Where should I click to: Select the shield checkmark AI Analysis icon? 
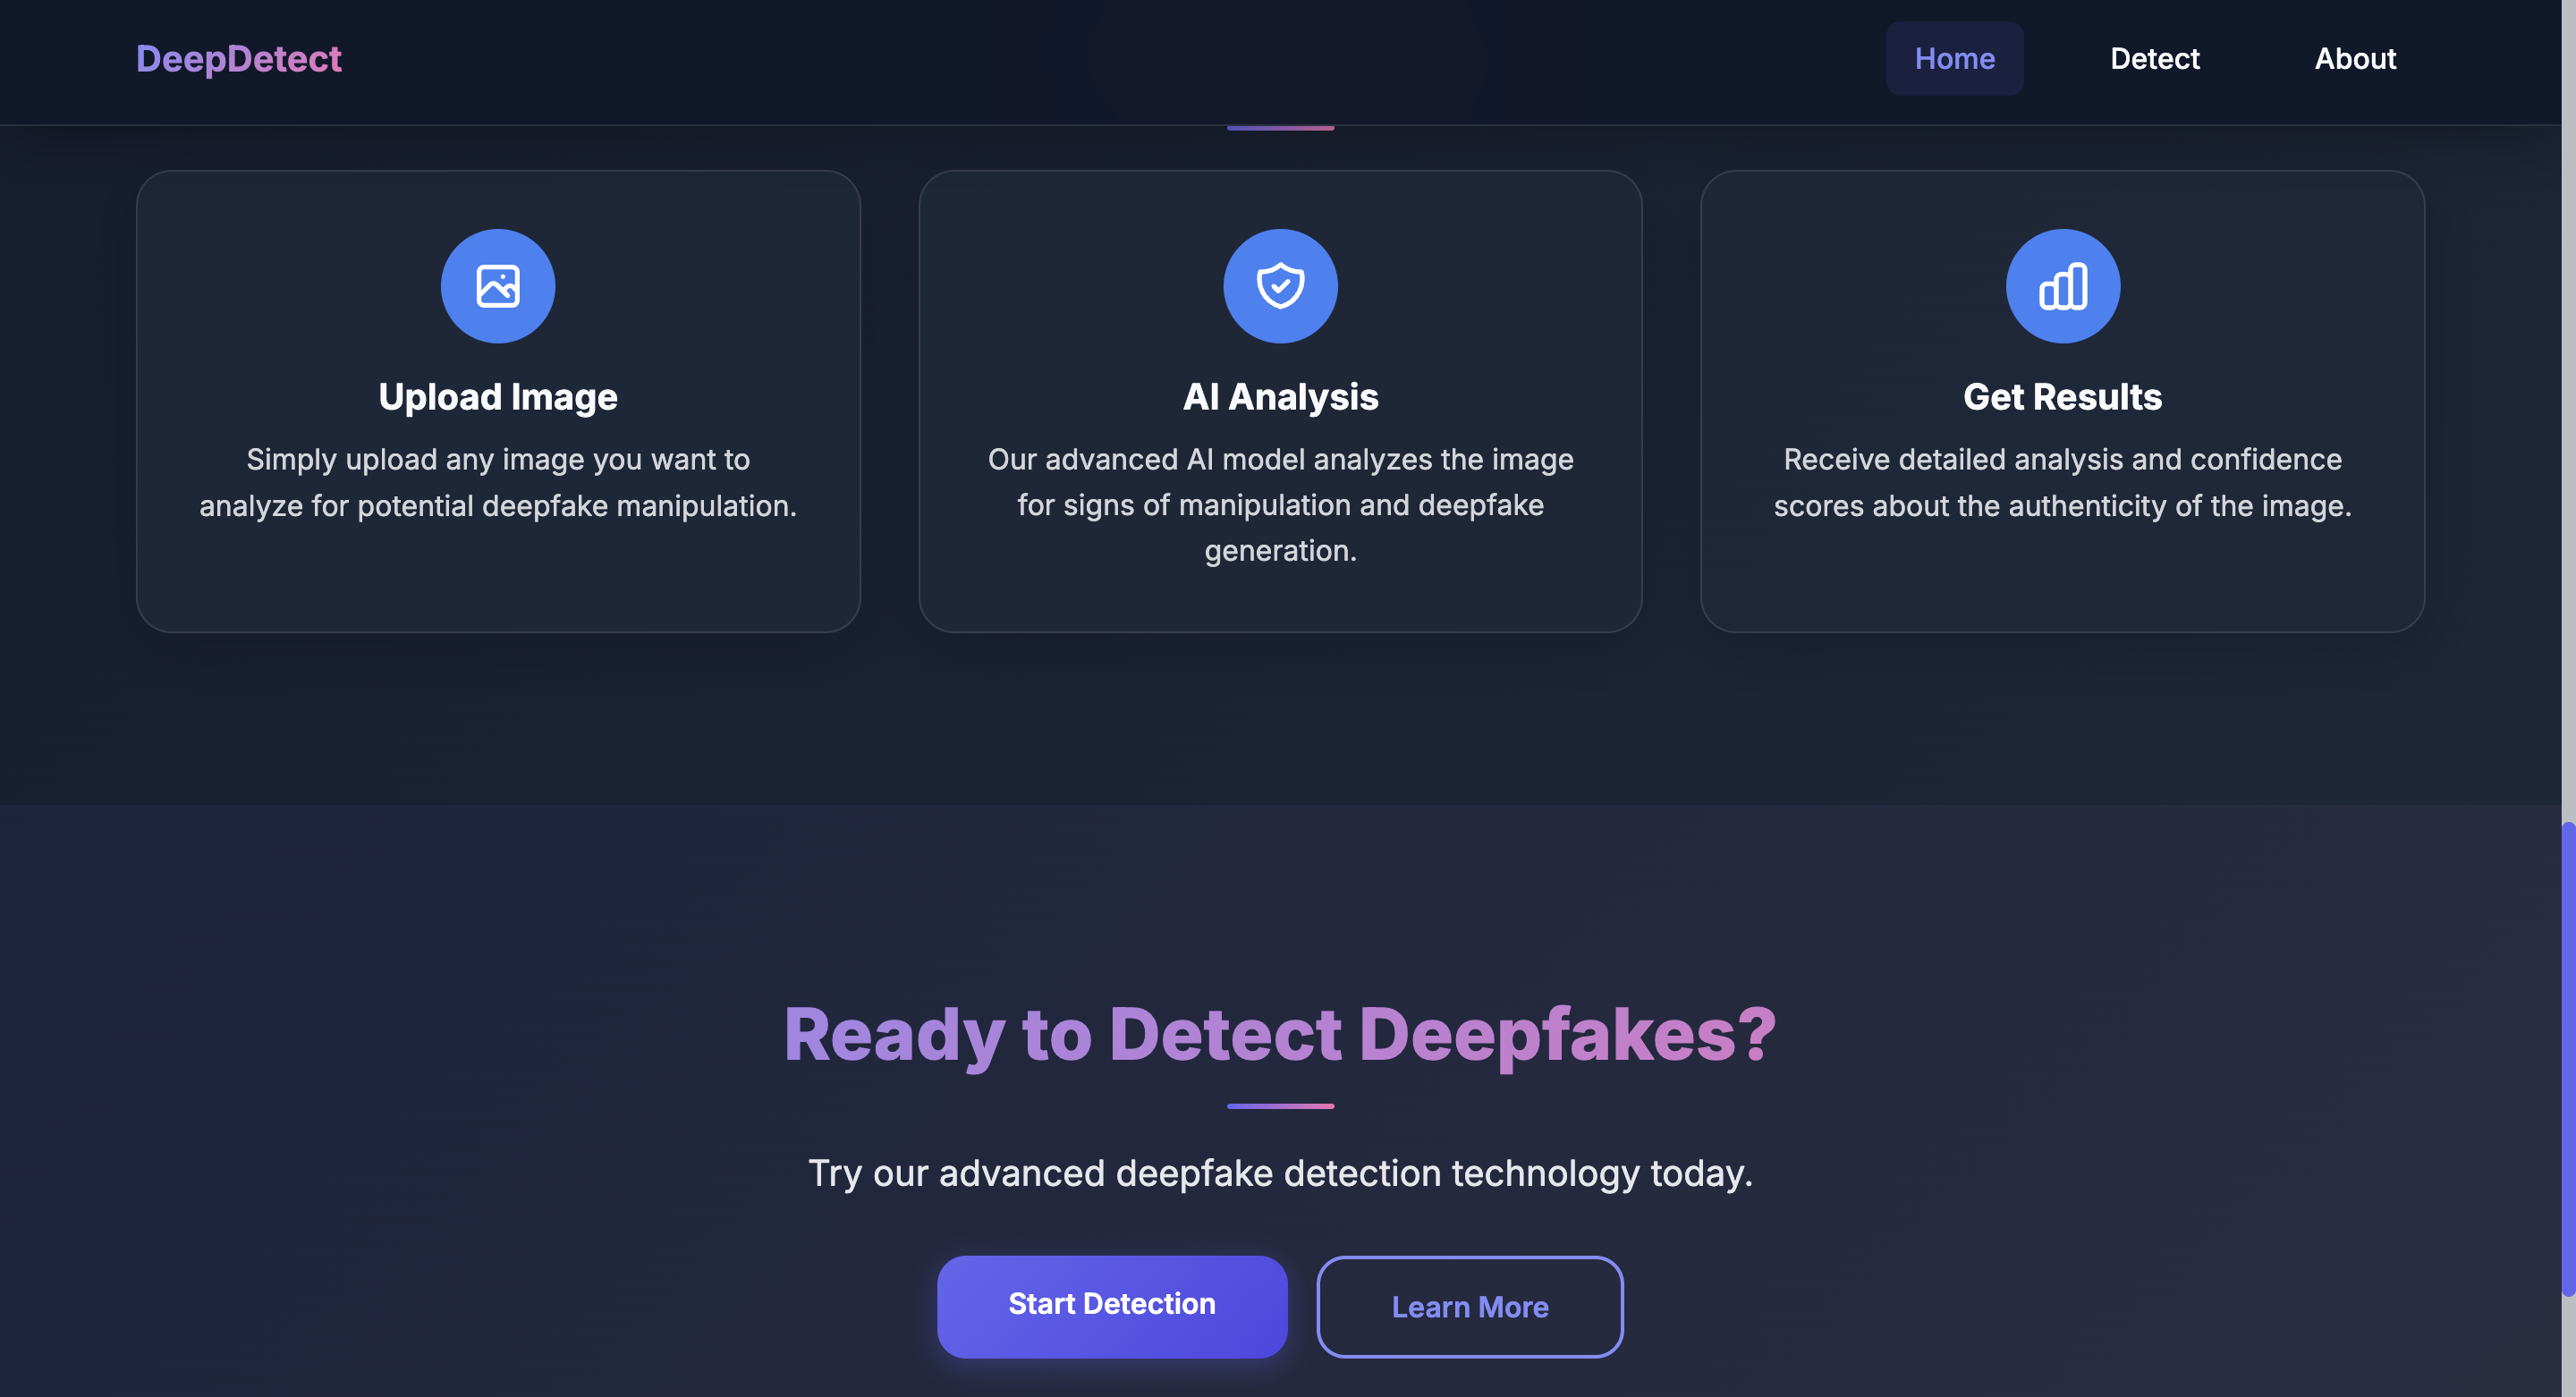(1280, 285)
